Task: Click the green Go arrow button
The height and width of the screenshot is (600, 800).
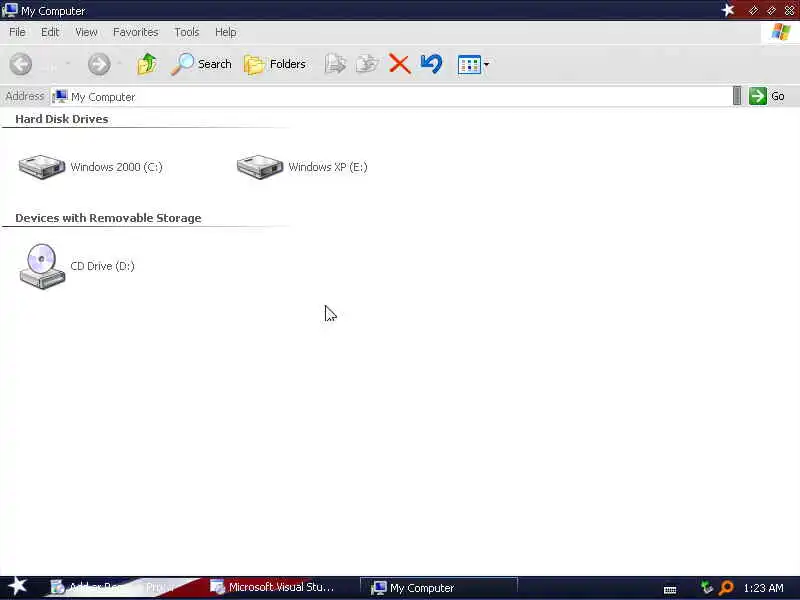Action: tap(758, 96)
